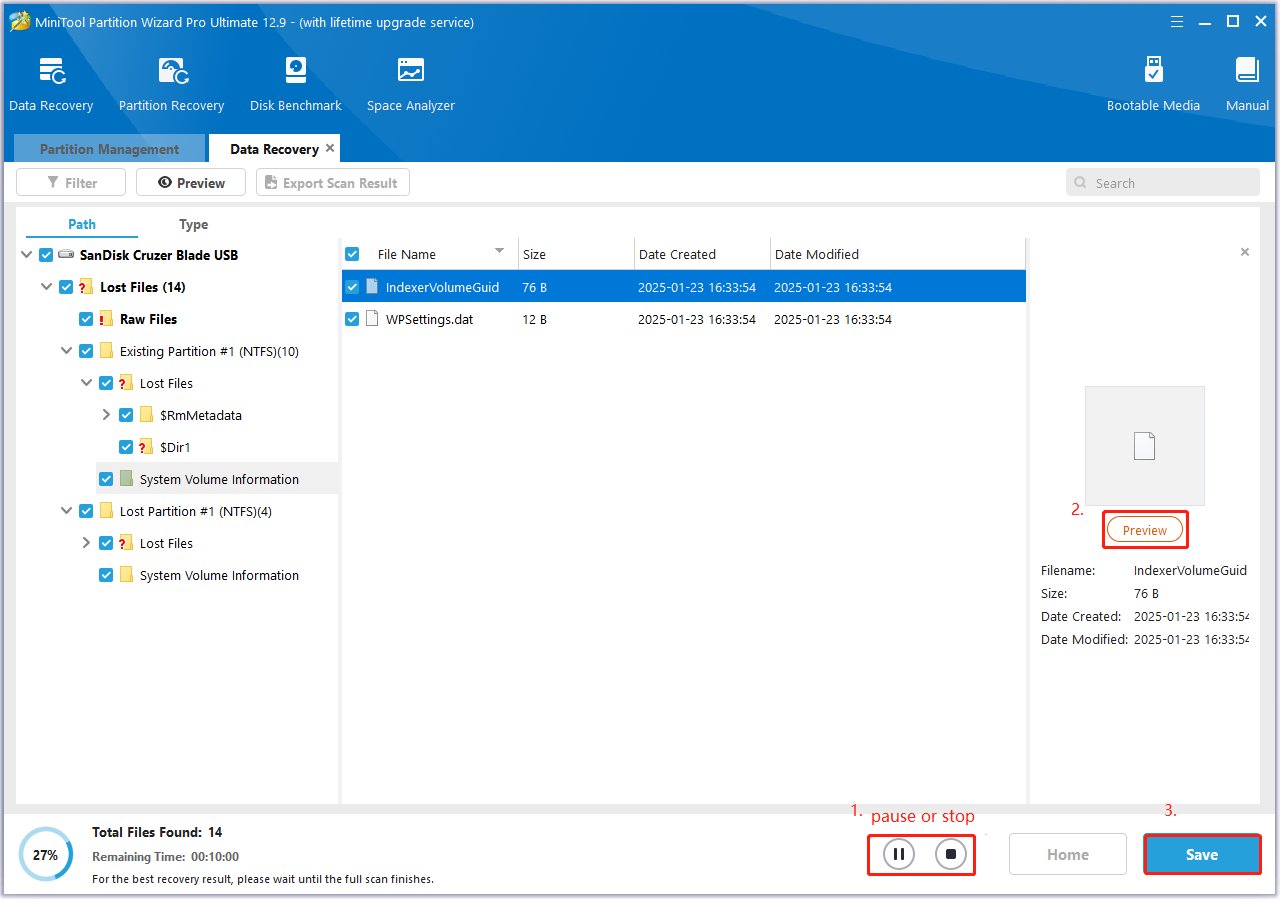Start the Space Analyzer tool
The image size is (1280, 903).
pyautogui.click(x=411, y=85)
